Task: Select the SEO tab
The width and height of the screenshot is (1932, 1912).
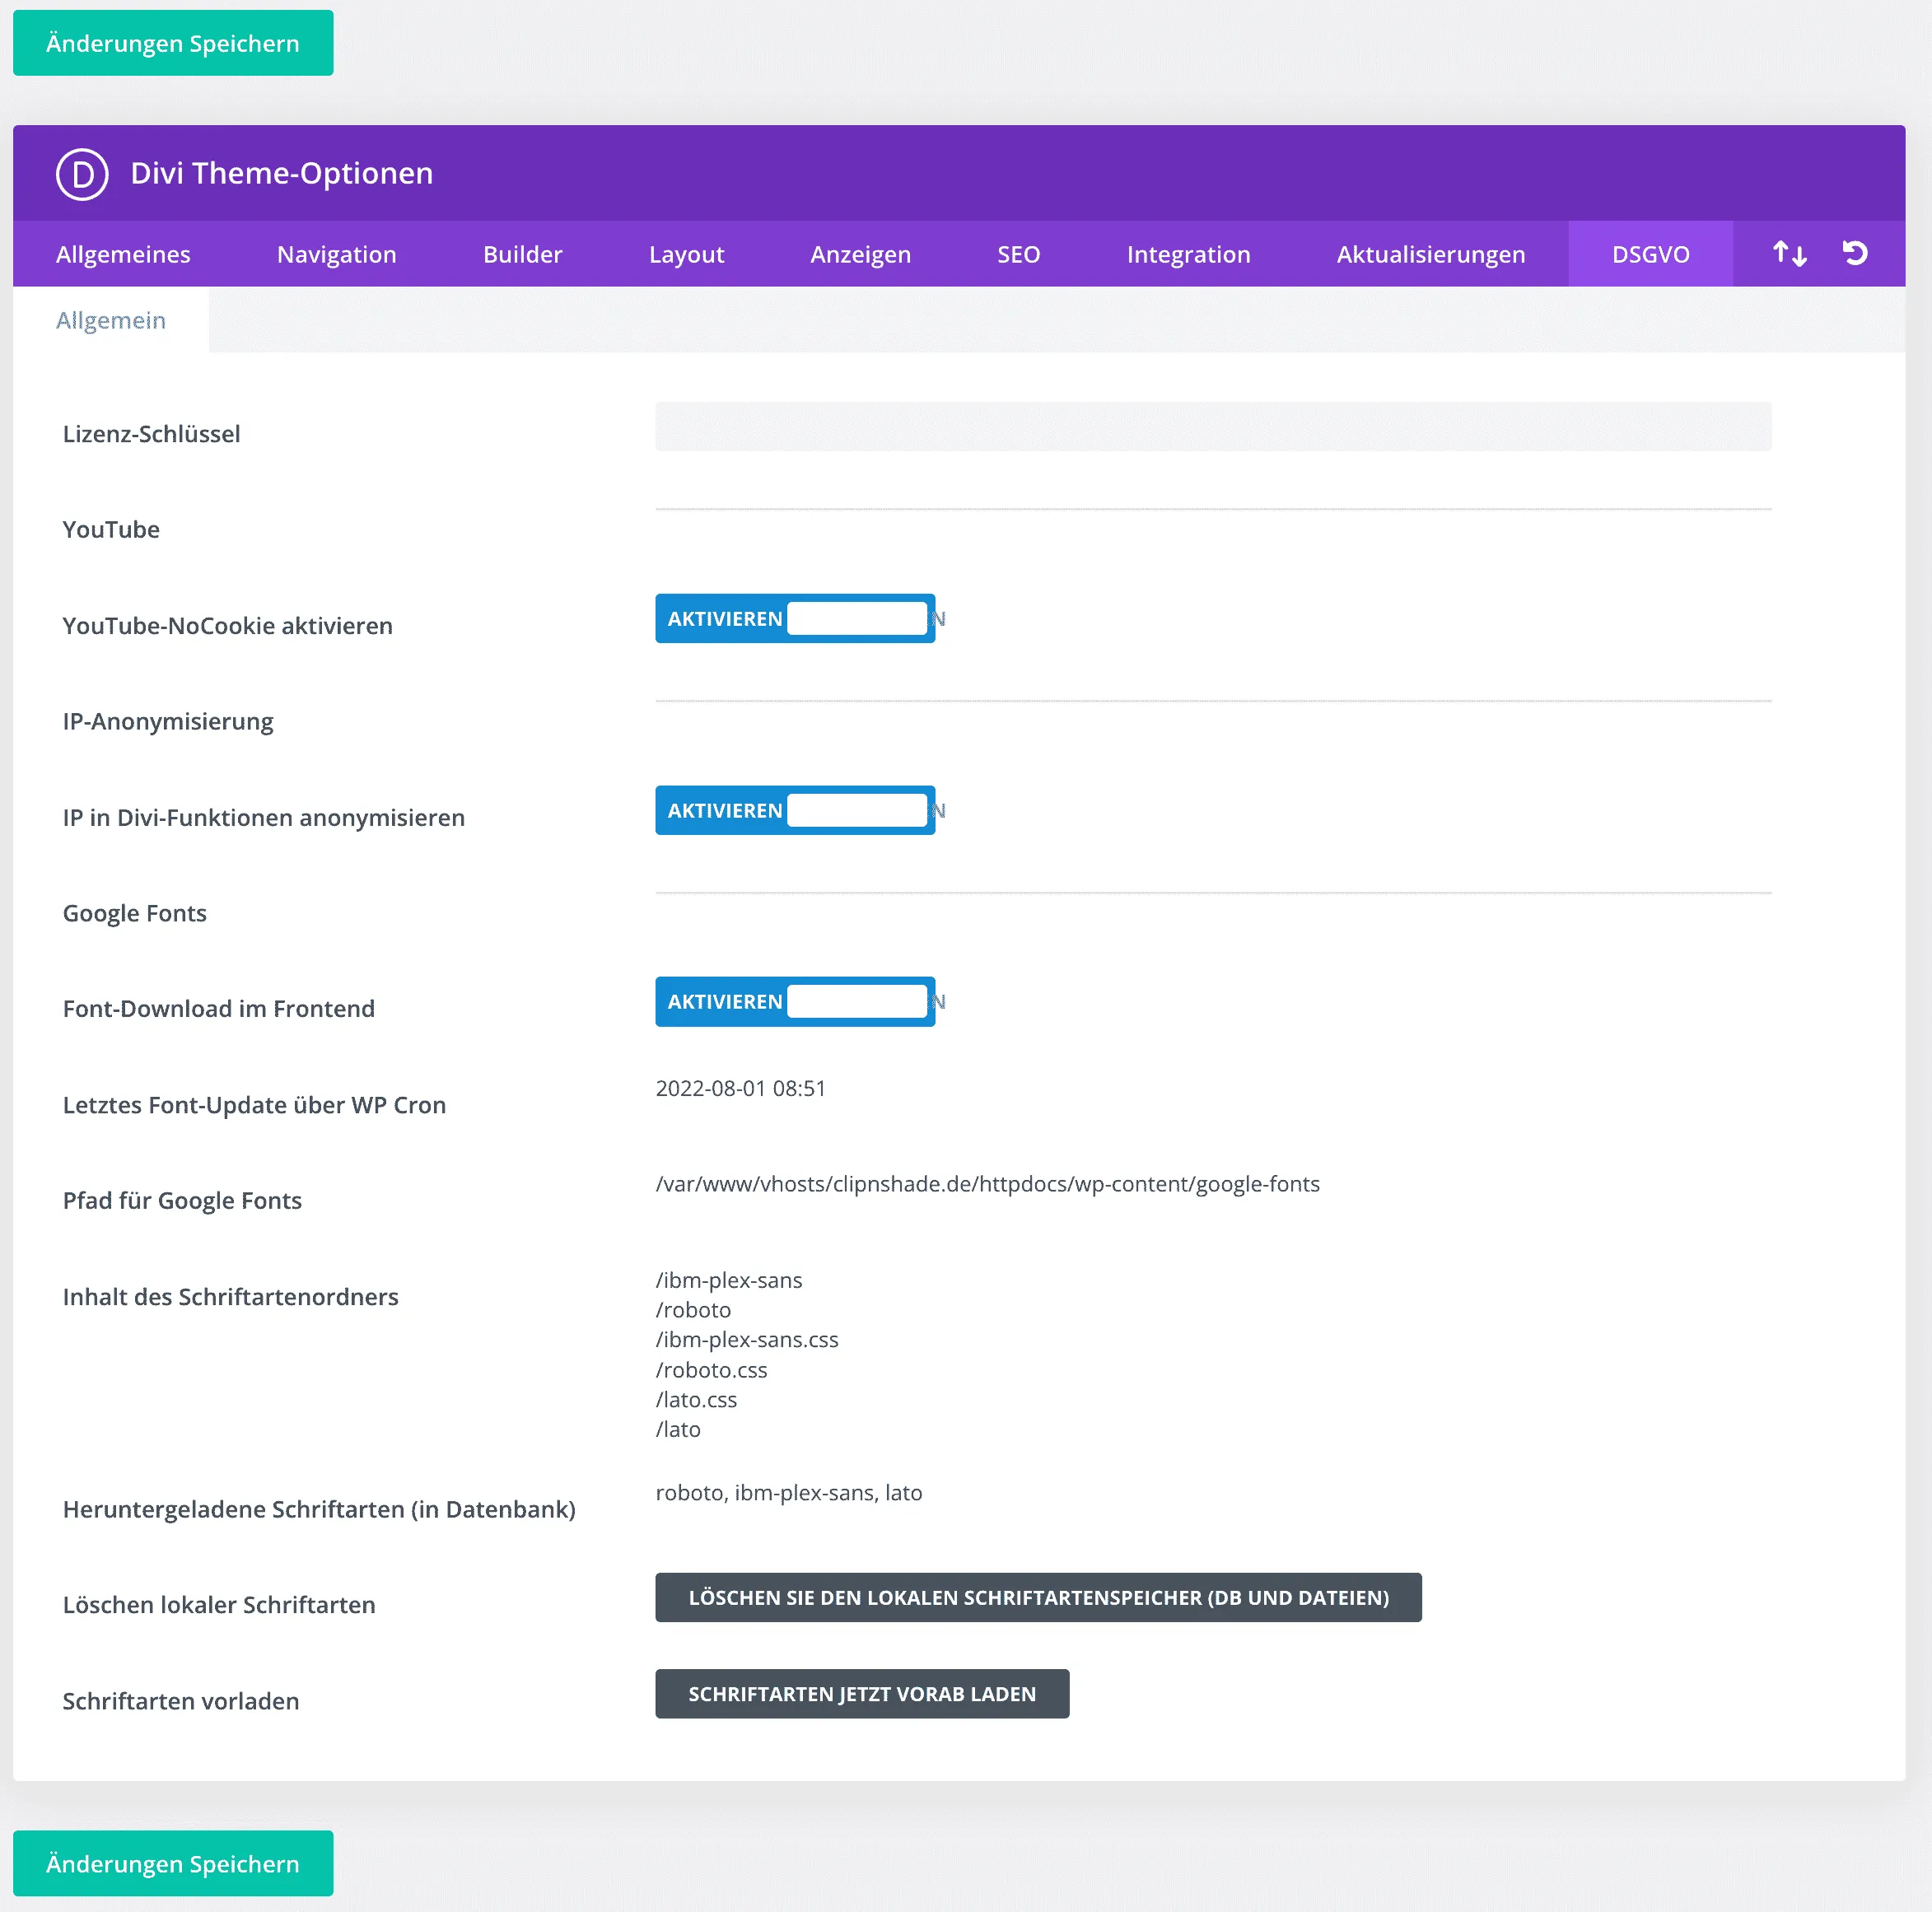Action: 1018,254
